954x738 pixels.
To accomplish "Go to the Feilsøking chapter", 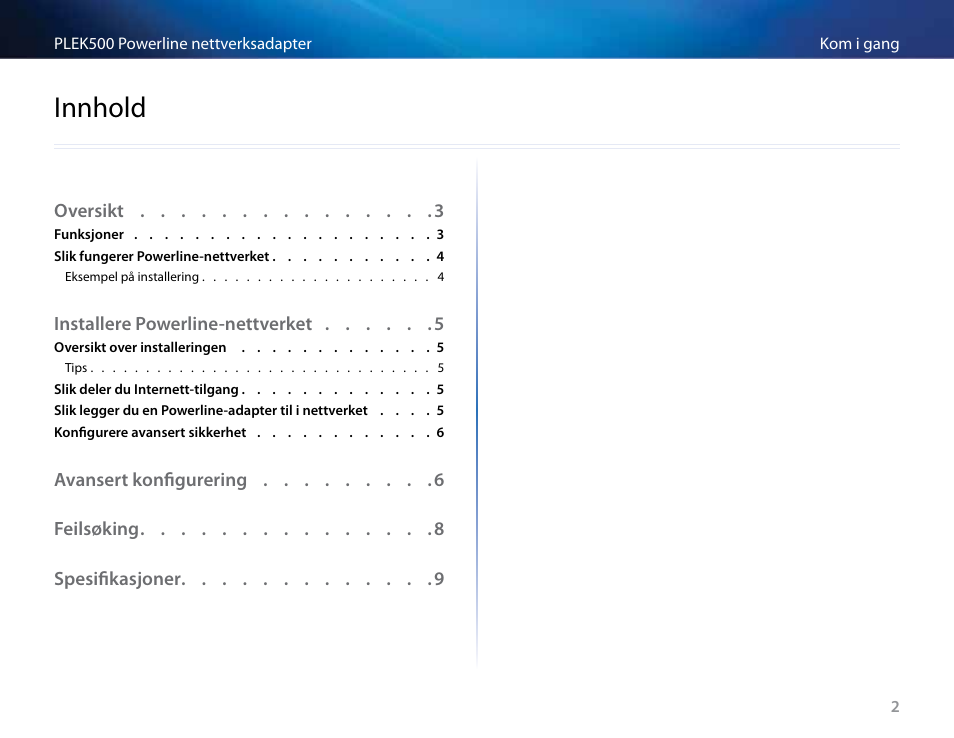I will pyautogui.click(x=249, y=529).
